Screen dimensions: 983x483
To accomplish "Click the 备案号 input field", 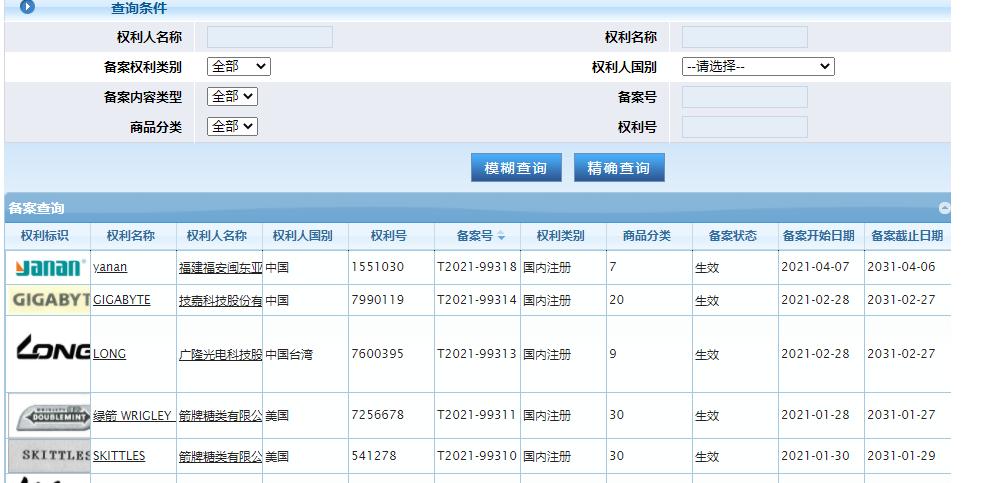I will (745, 97).
